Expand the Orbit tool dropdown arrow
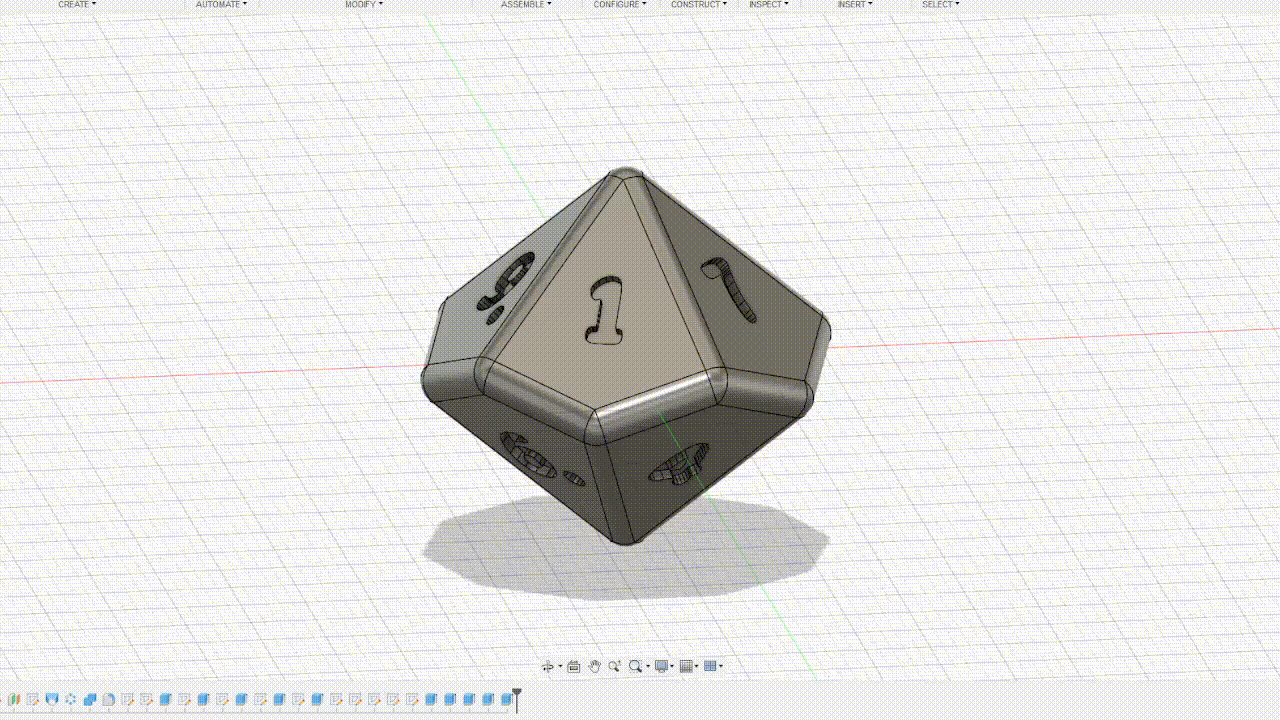1280x720 pixels. coord(560,666)
